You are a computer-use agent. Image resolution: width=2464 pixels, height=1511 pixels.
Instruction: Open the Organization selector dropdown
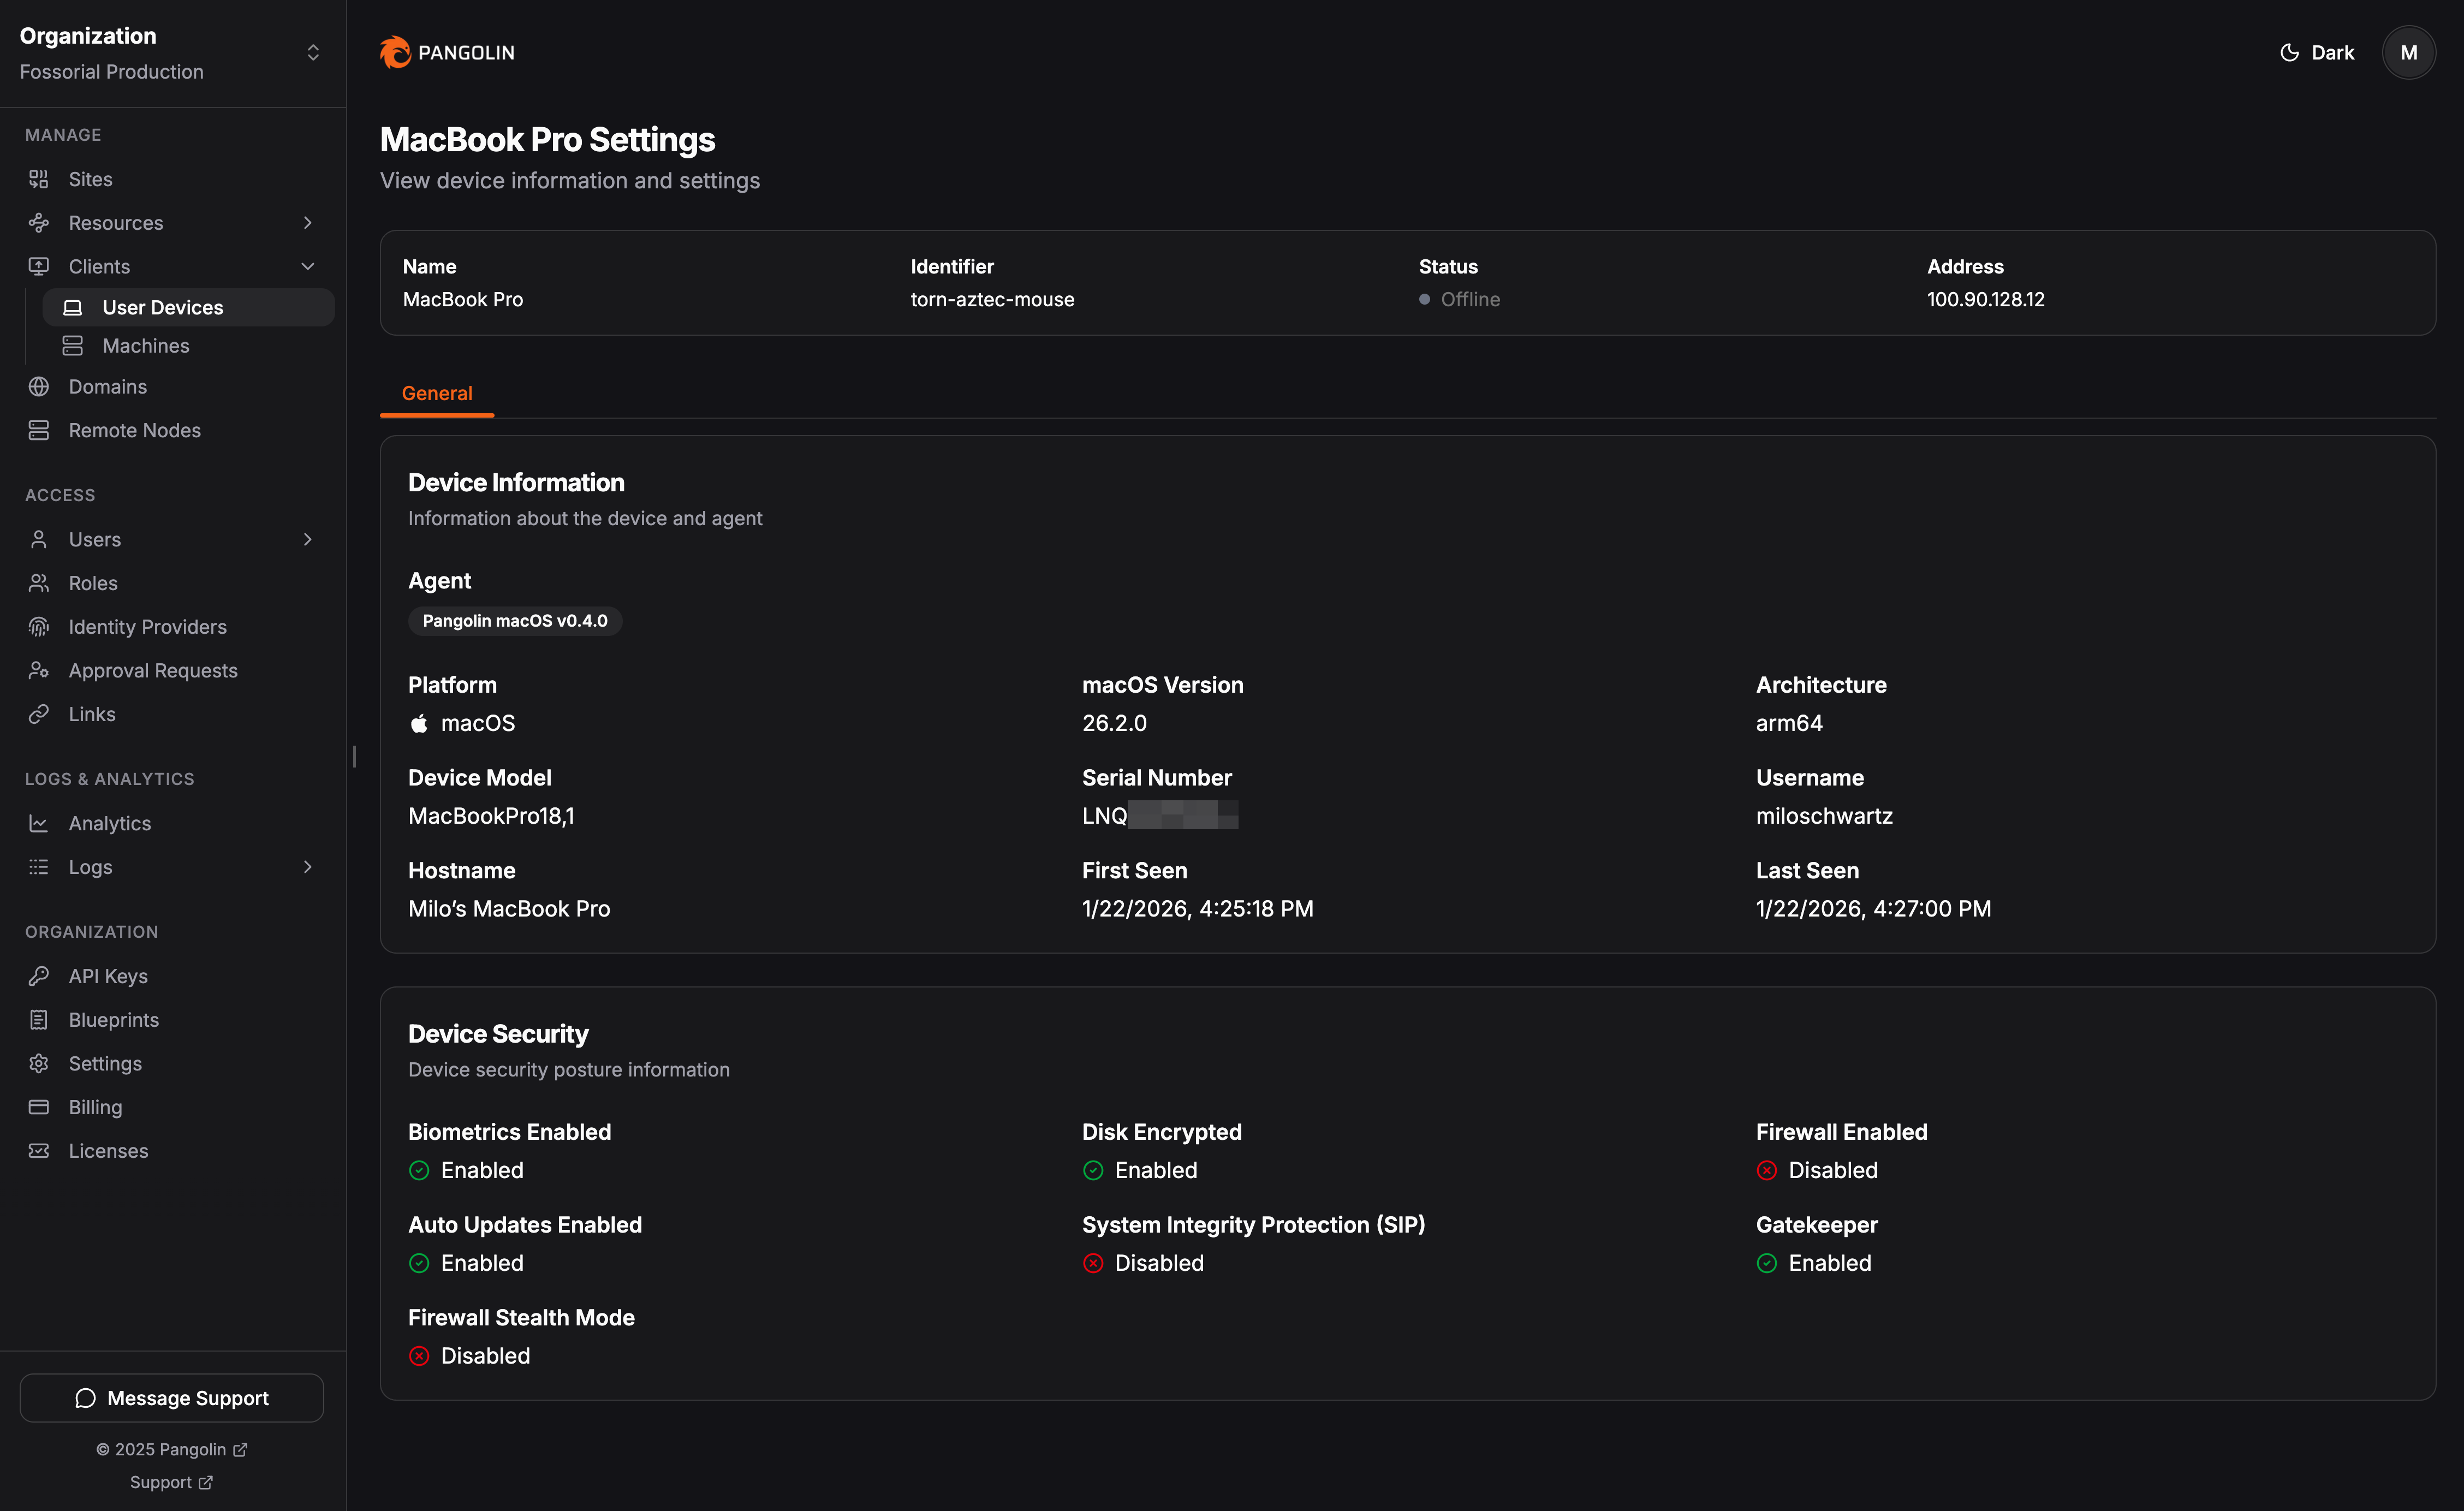click(x=312, y=52)
